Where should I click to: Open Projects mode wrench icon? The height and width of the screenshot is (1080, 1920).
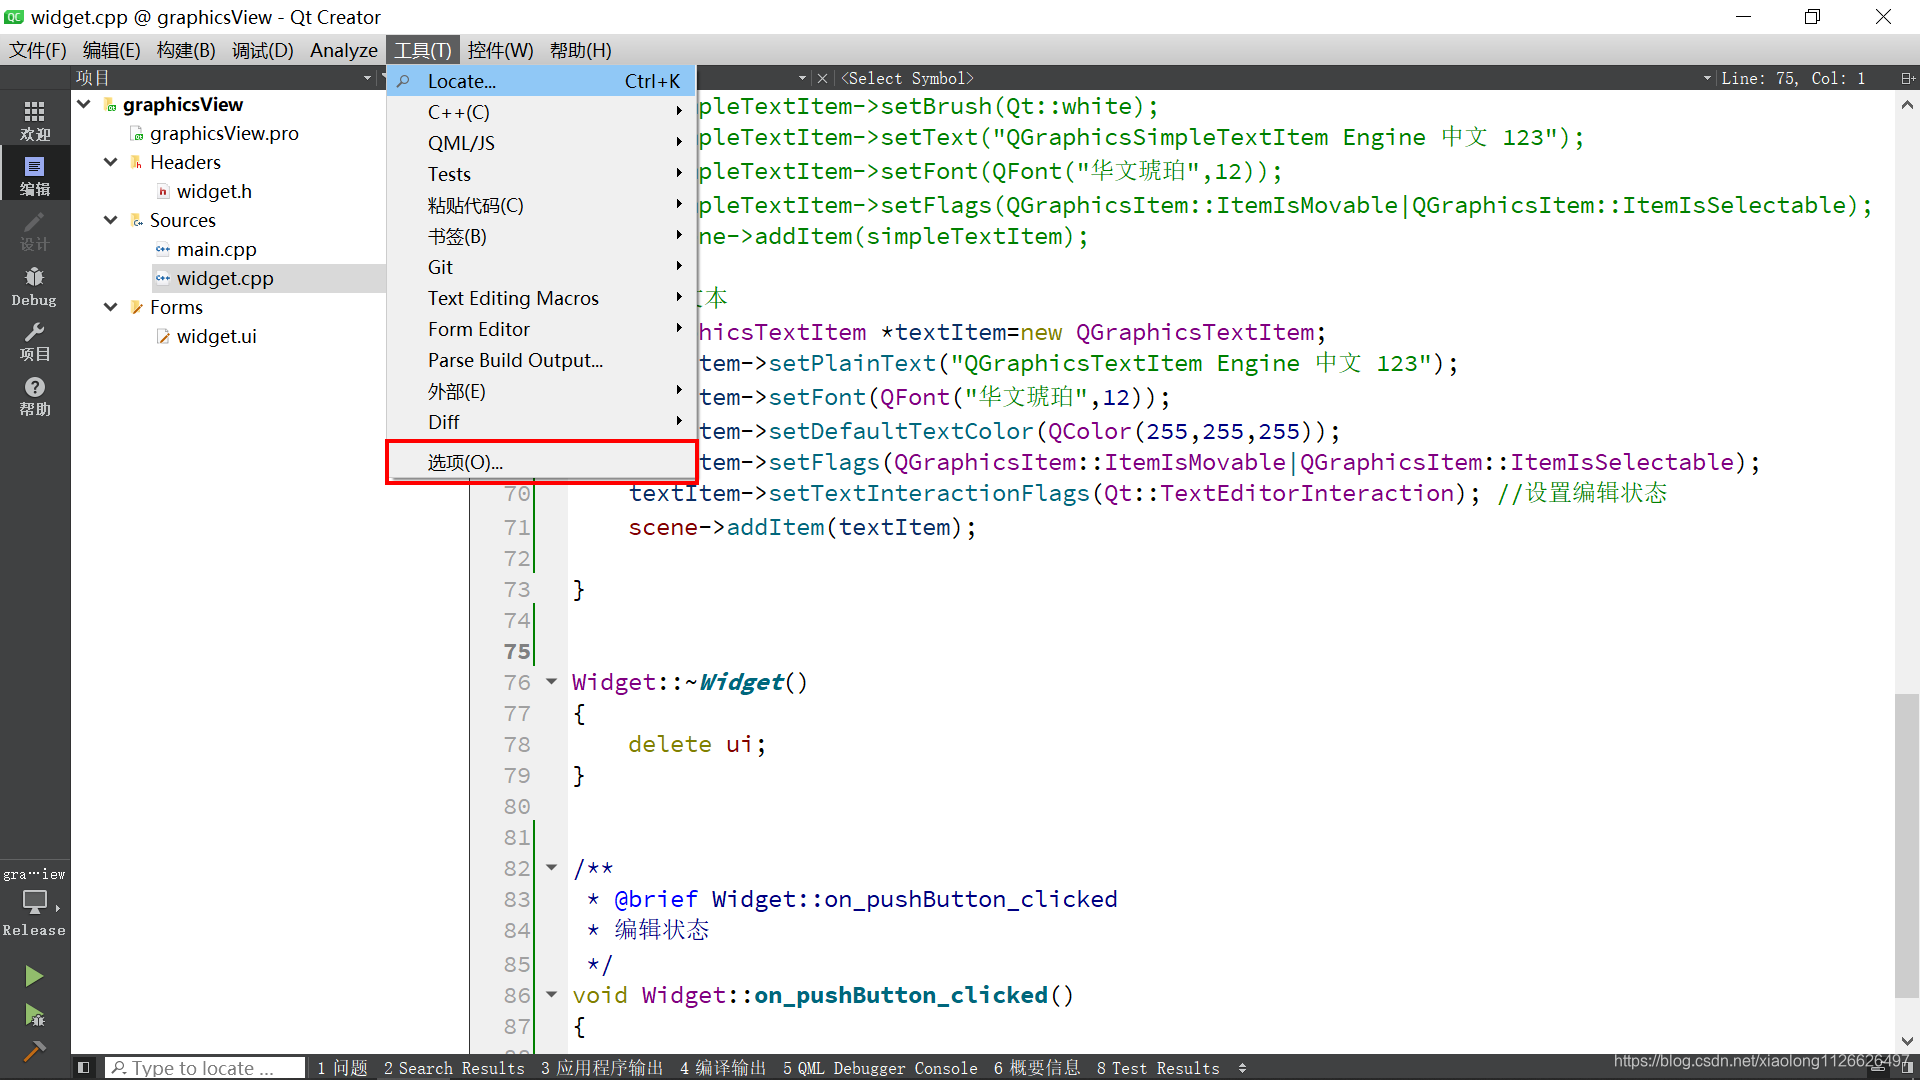(34, 340)
